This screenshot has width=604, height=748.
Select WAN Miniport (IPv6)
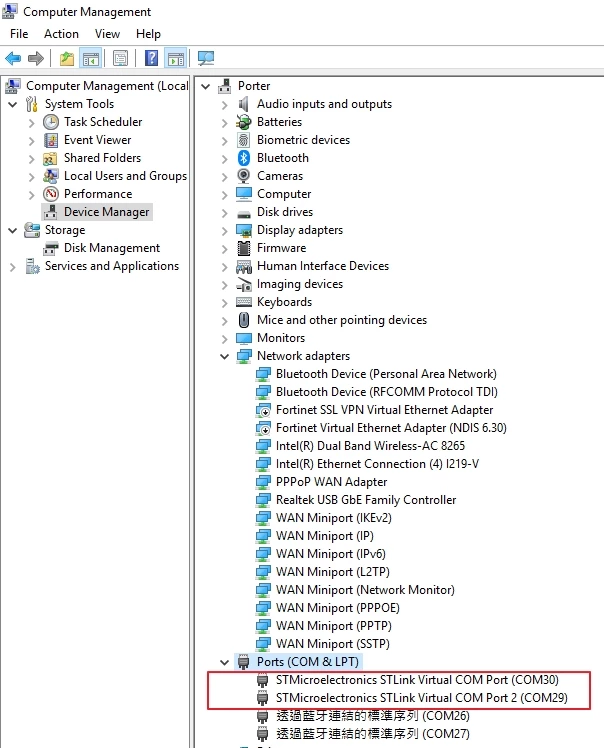pos(331,554)
